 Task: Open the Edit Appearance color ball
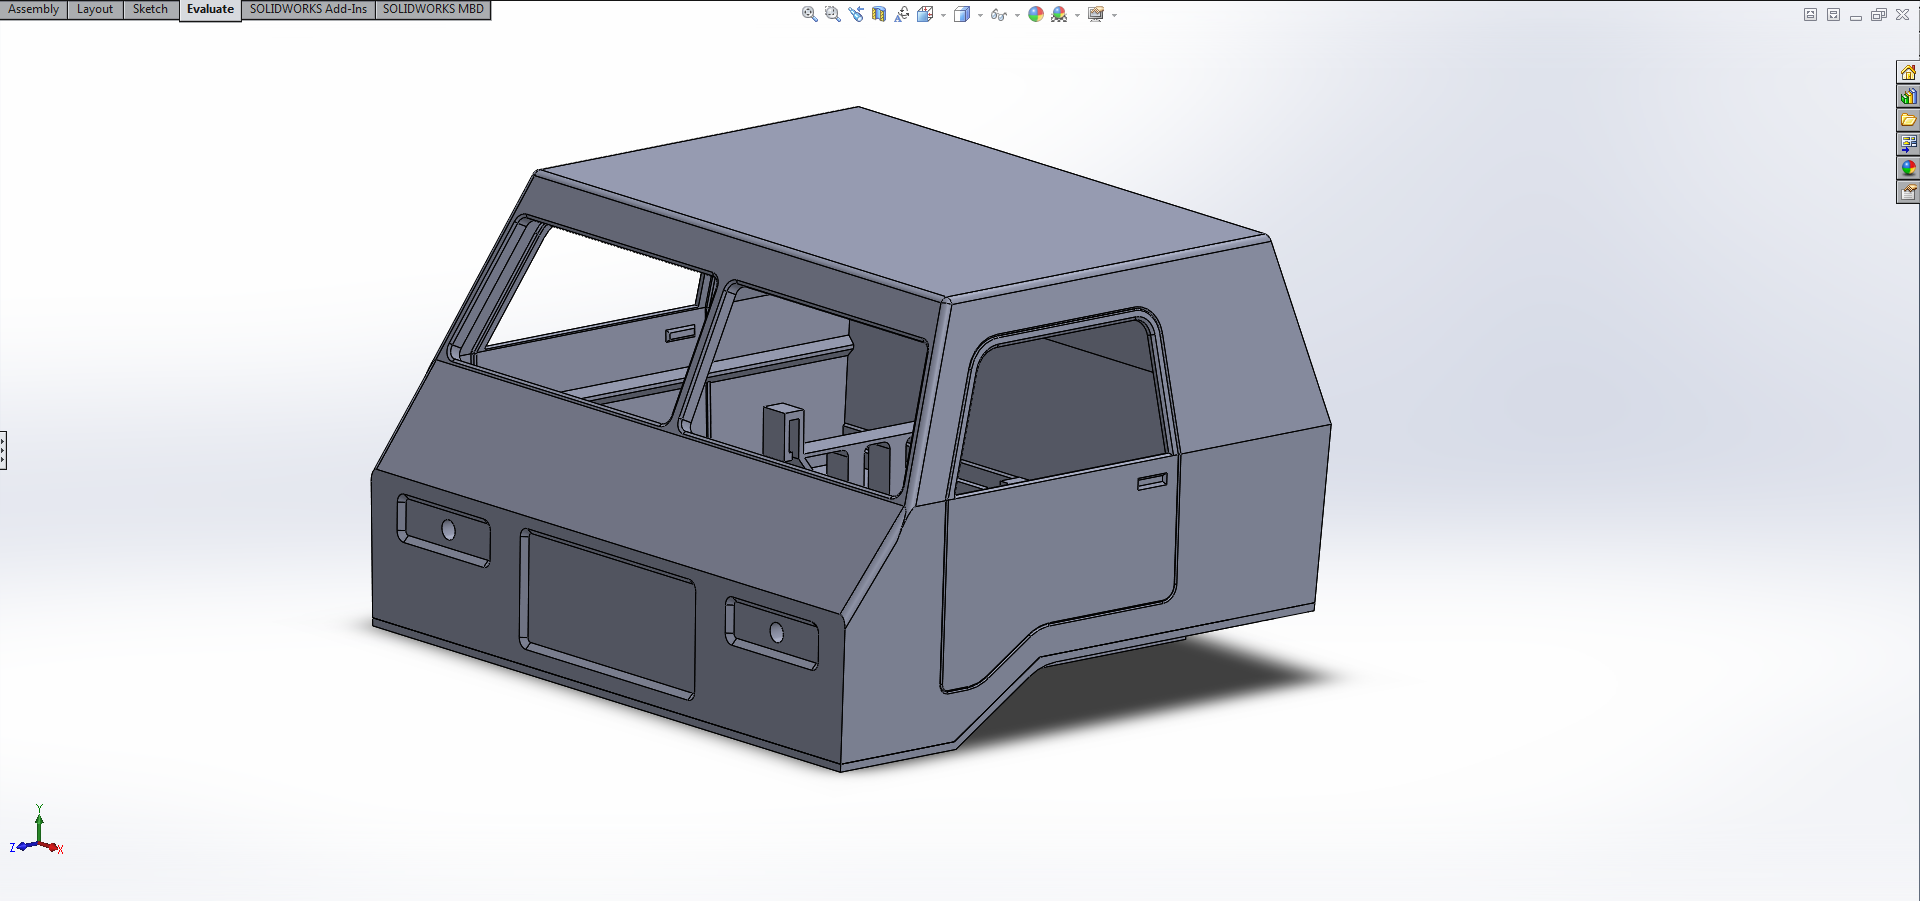coord(1036,14)
